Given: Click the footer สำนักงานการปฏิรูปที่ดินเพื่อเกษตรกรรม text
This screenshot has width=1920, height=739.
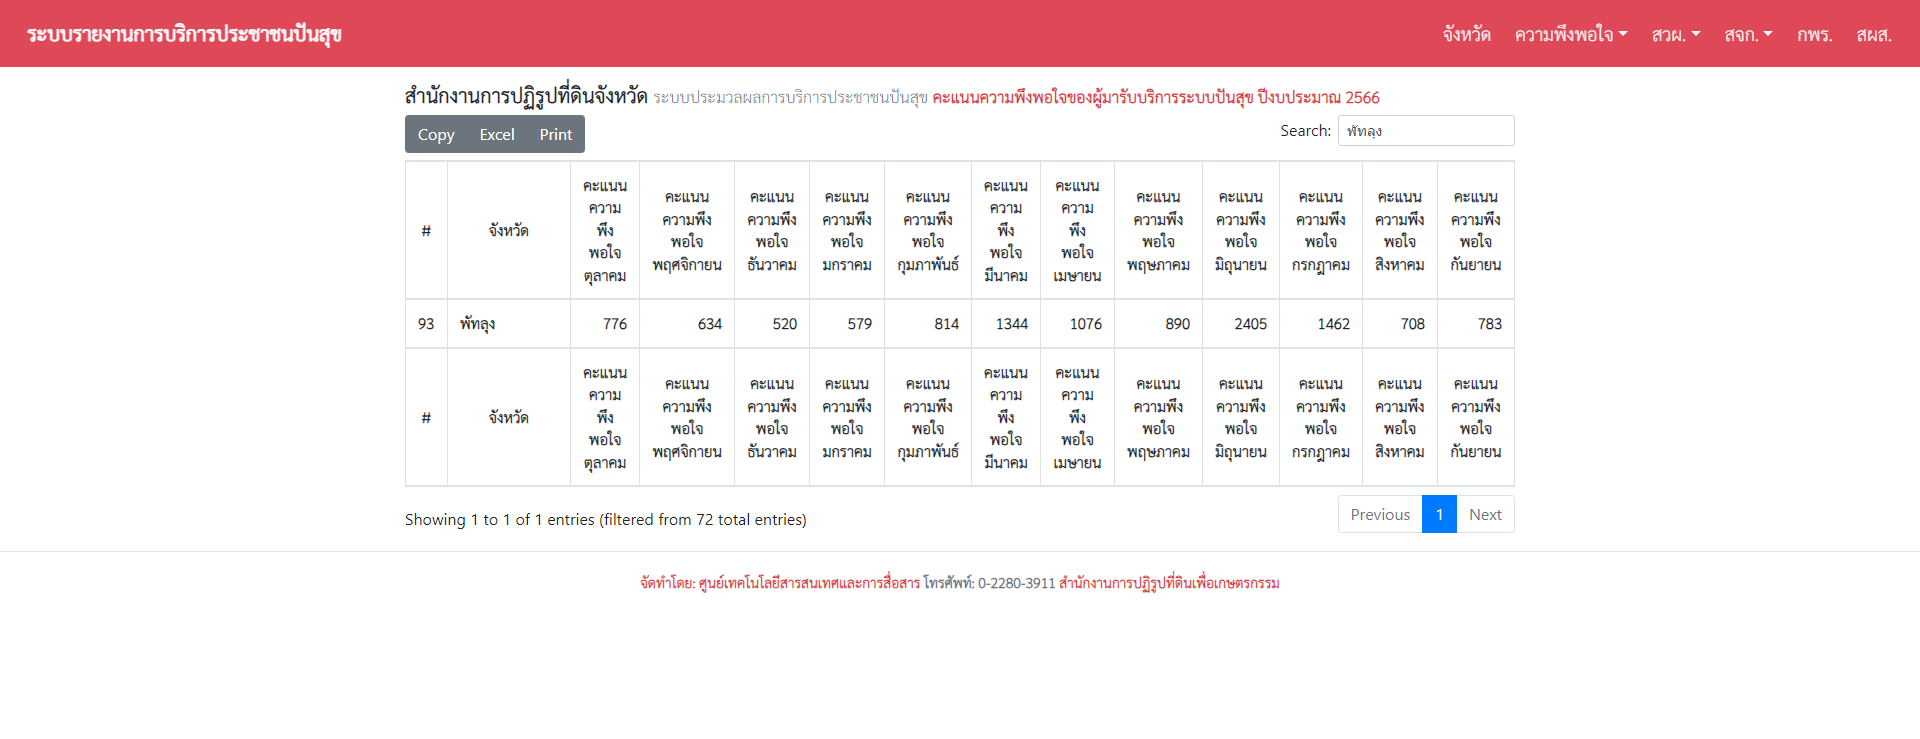Looking at the screenshot, I should [1169, 583].
